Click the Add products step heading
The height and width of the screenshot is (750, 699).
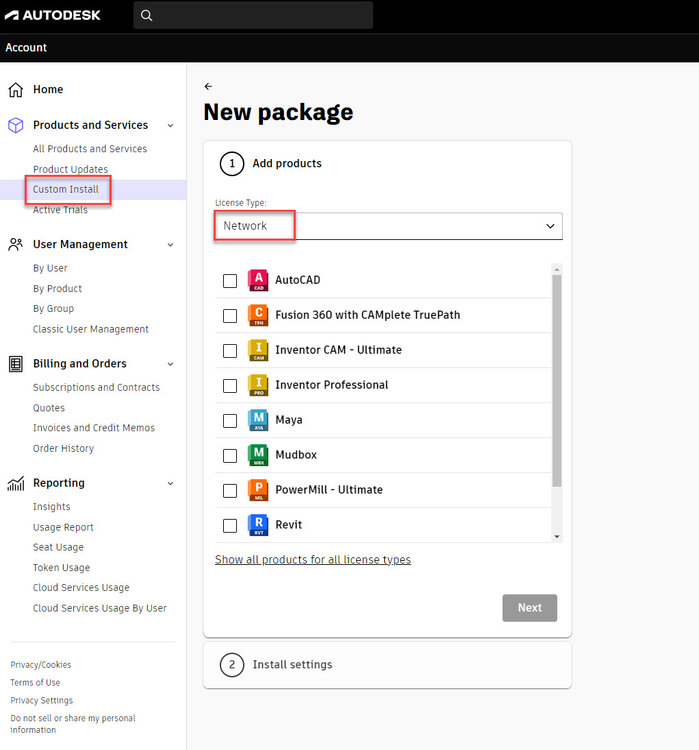point(287,164)
